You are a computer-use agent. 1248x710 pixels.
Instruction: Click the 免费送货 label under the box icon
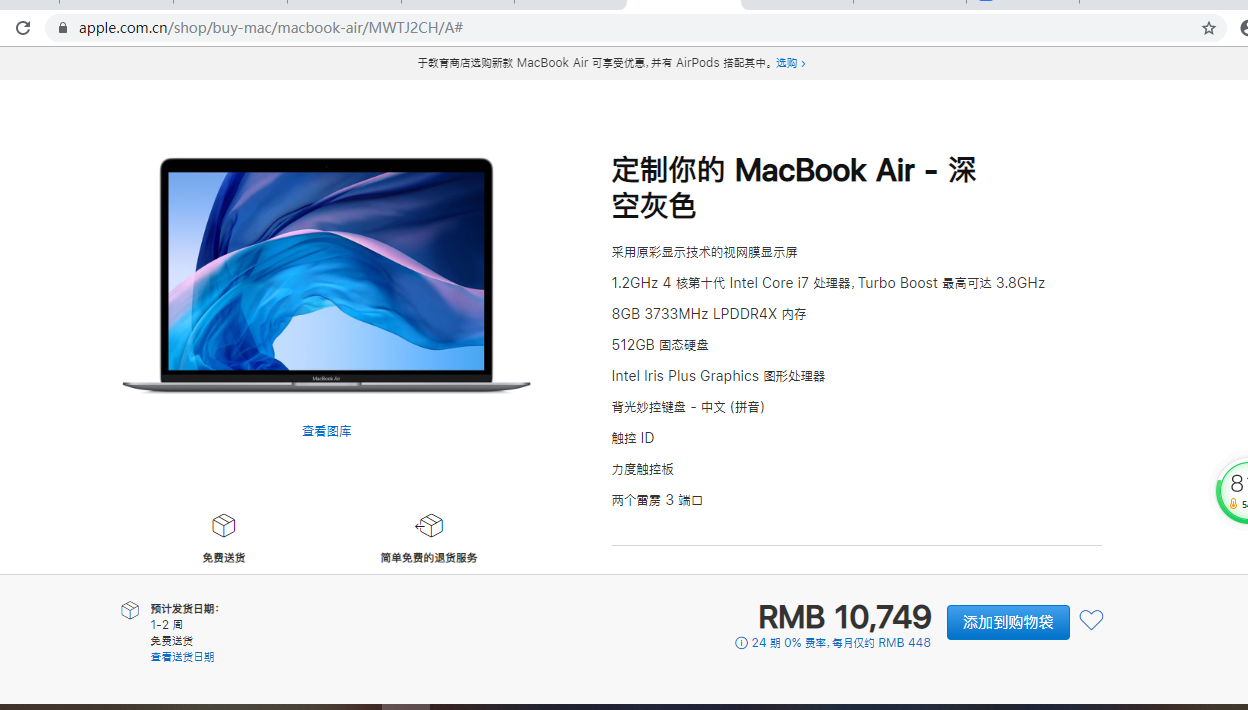coord(223,558)
